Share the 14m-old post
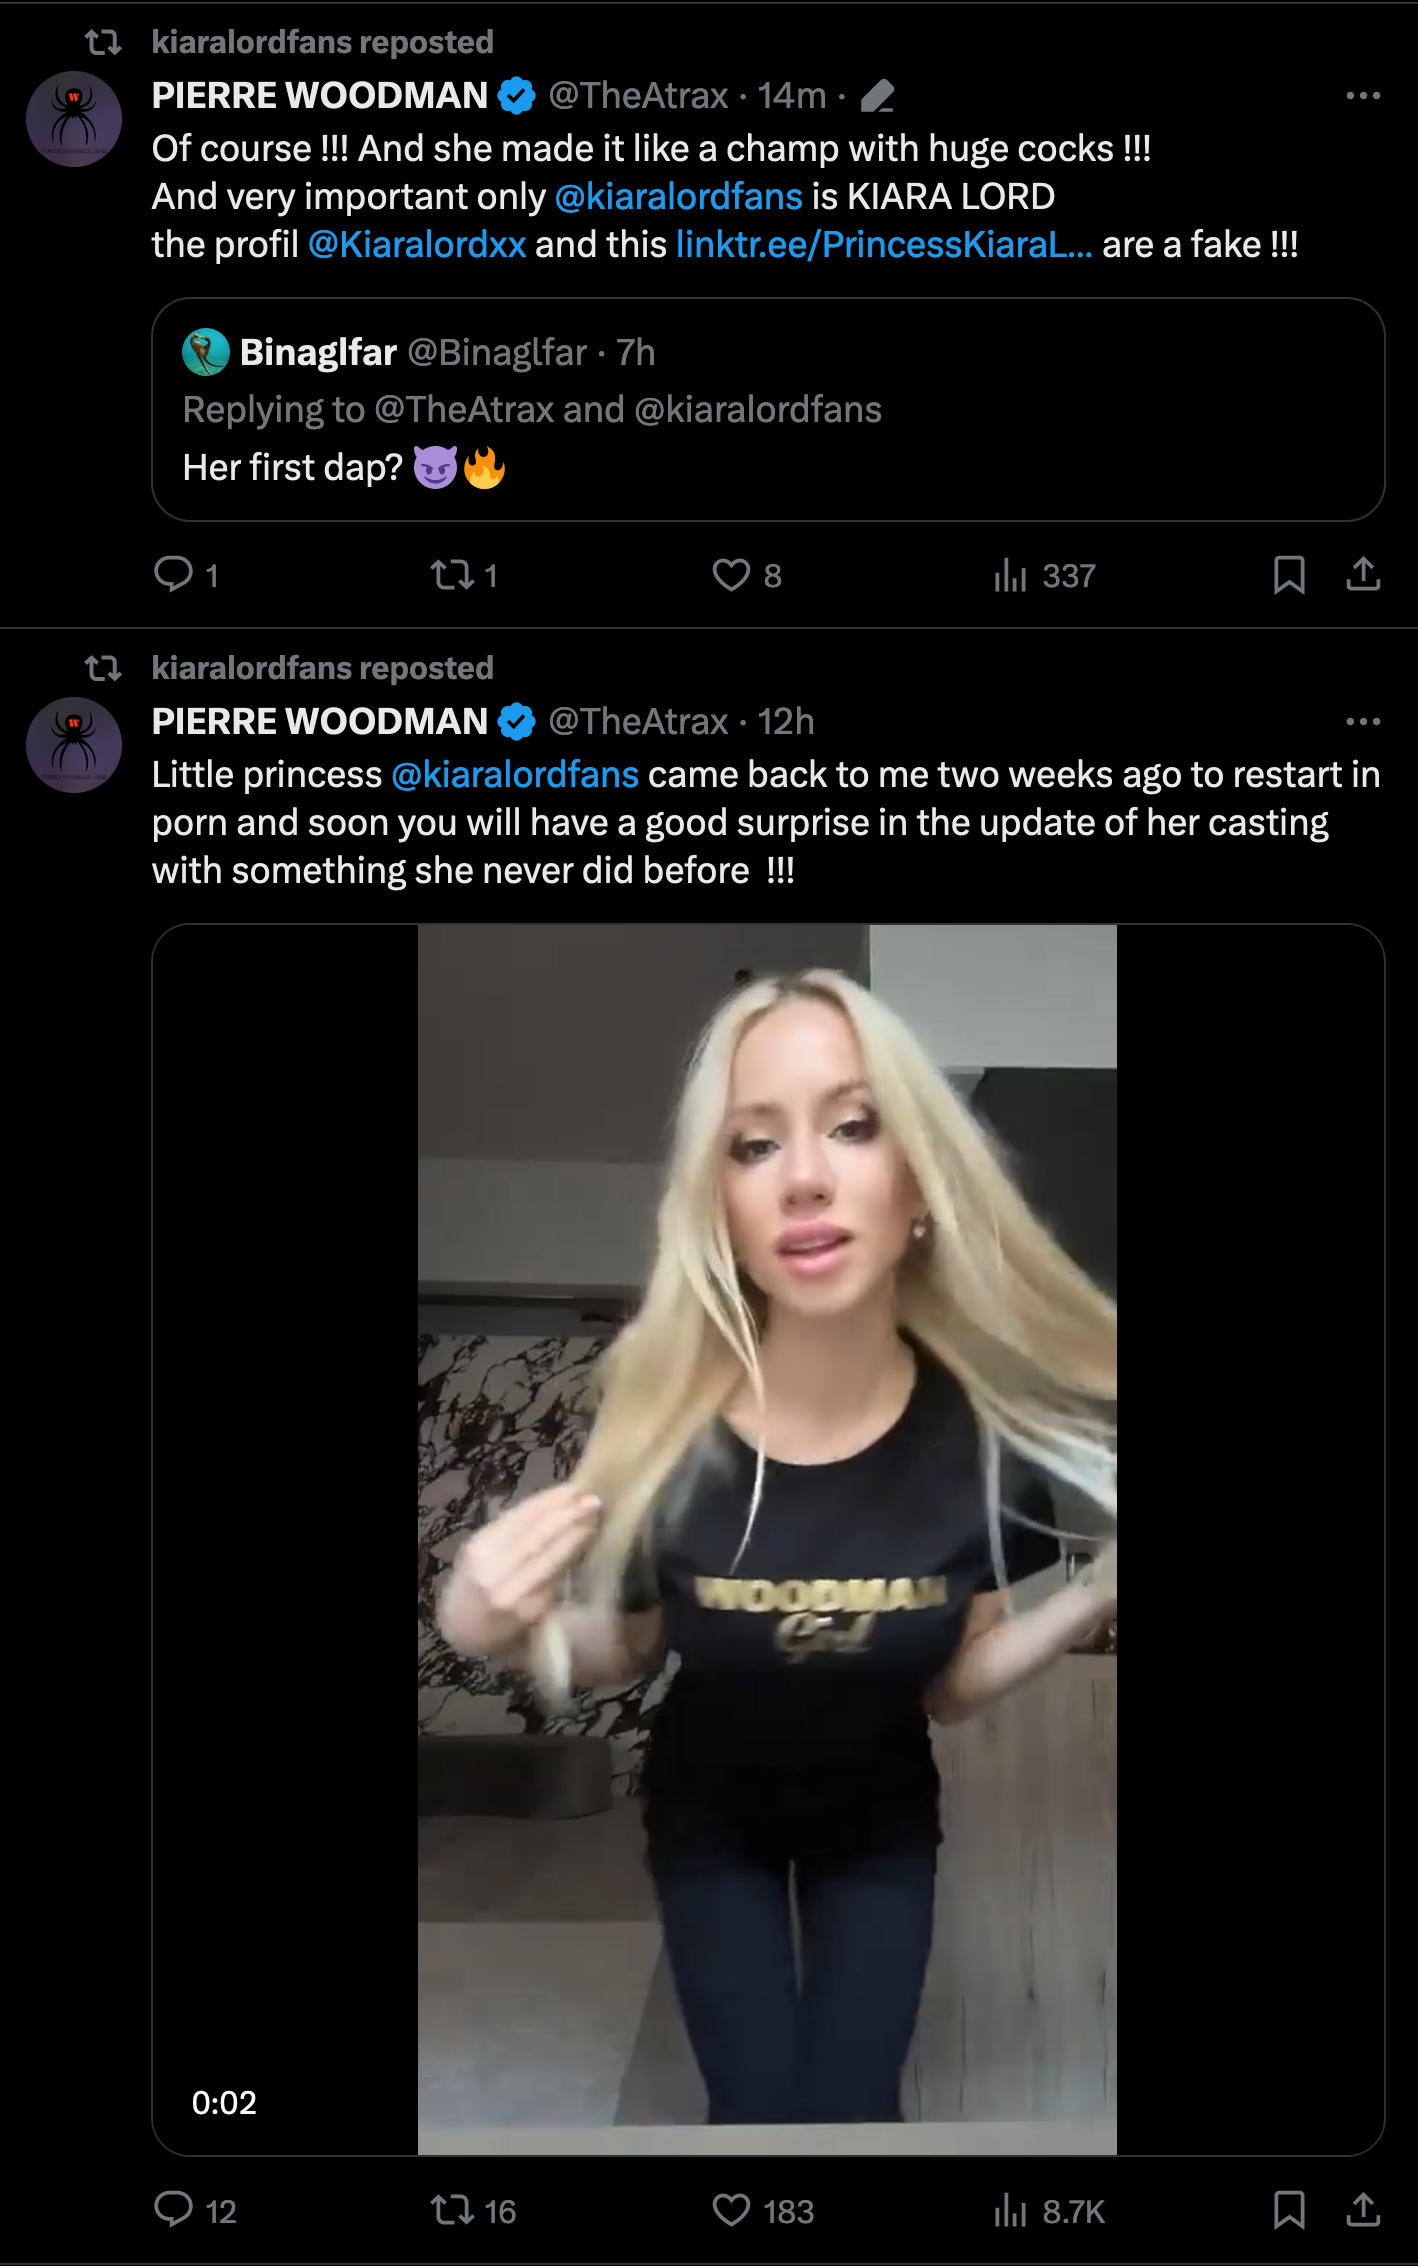This screenshot has height=2266, width=1418. click(x=1363, y=574)
